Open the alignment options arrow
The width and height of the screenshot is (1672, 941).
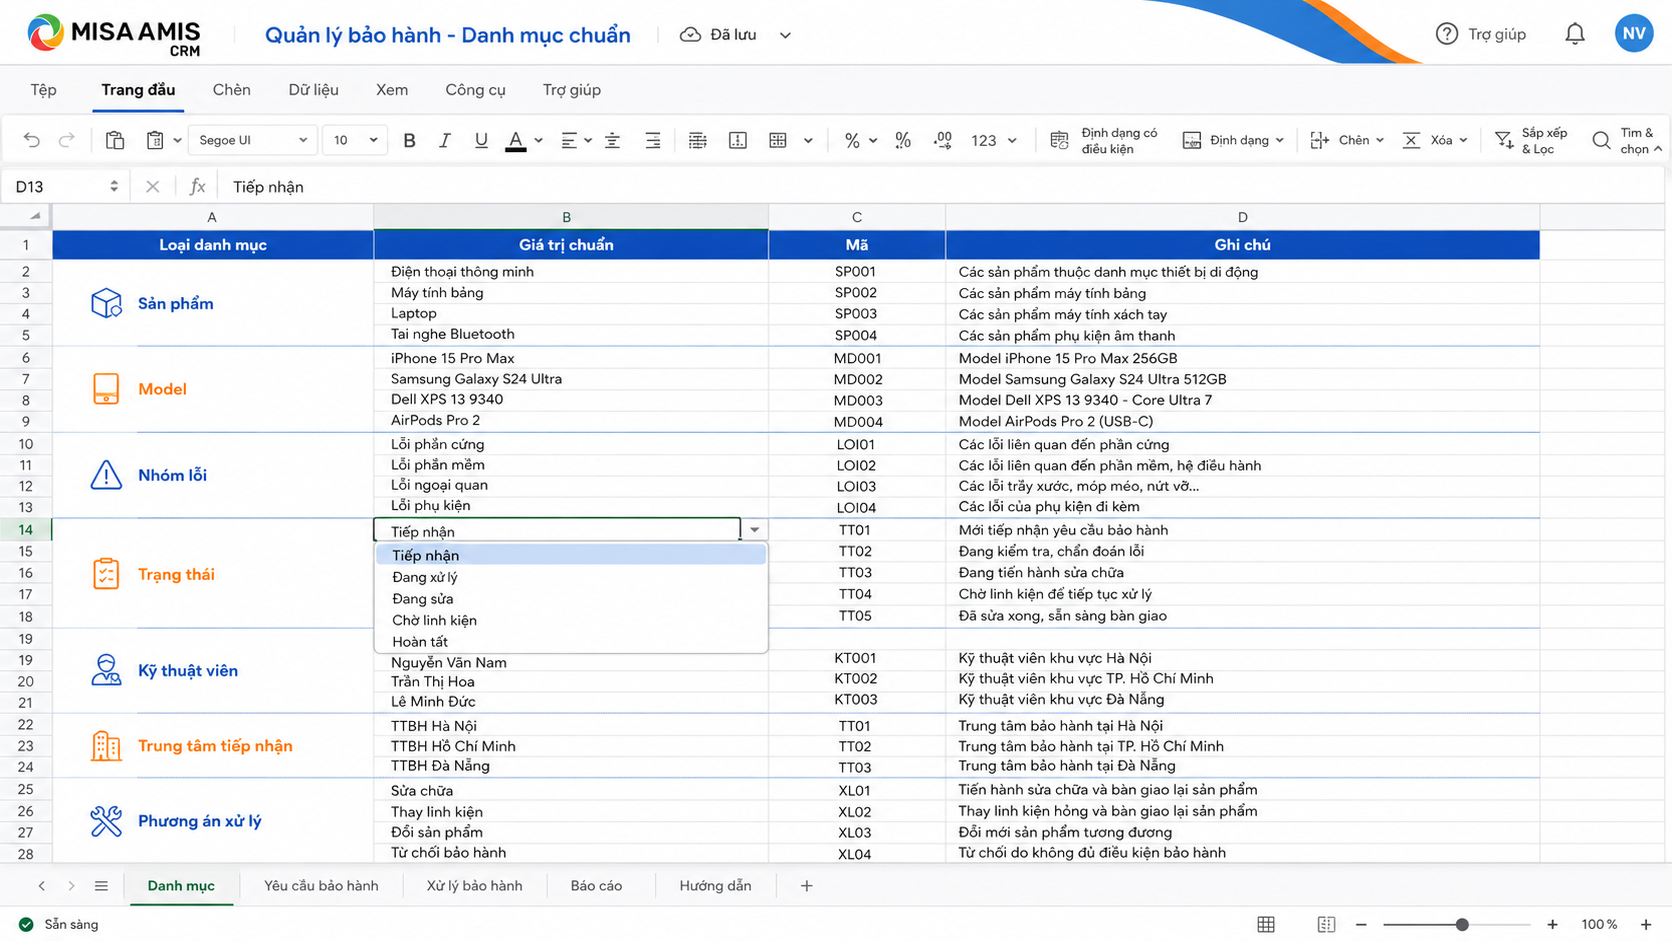(588, 140)
